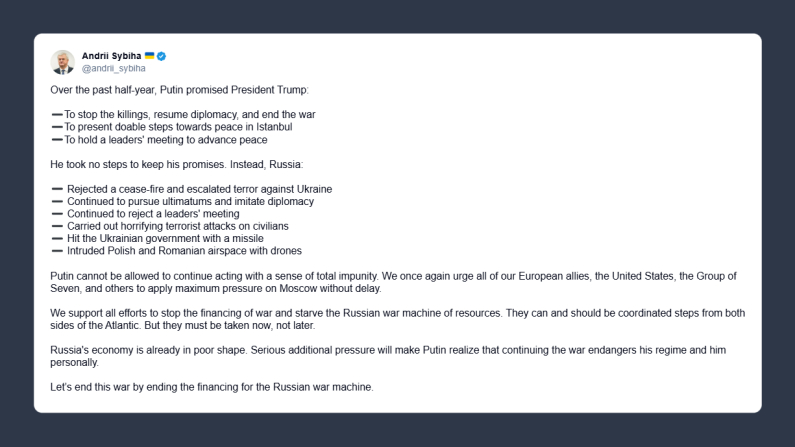795x447 pixels.
Task: Click the "Continued to reject a leaders' meeting" line
Action: tap(153, 214)
